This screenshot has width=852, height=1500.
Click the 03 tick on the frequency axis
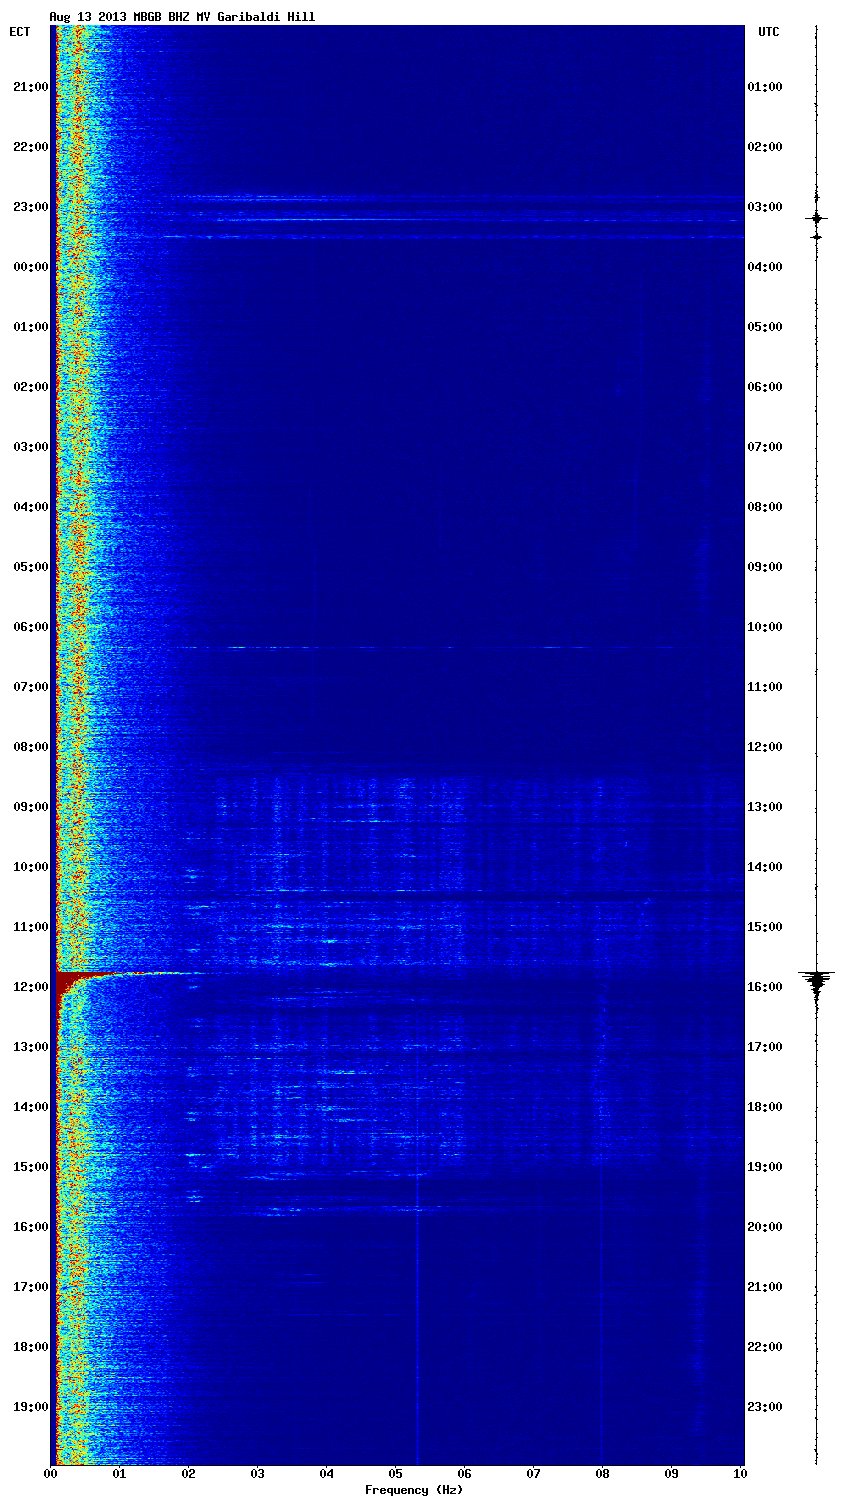pos(258,1474)
